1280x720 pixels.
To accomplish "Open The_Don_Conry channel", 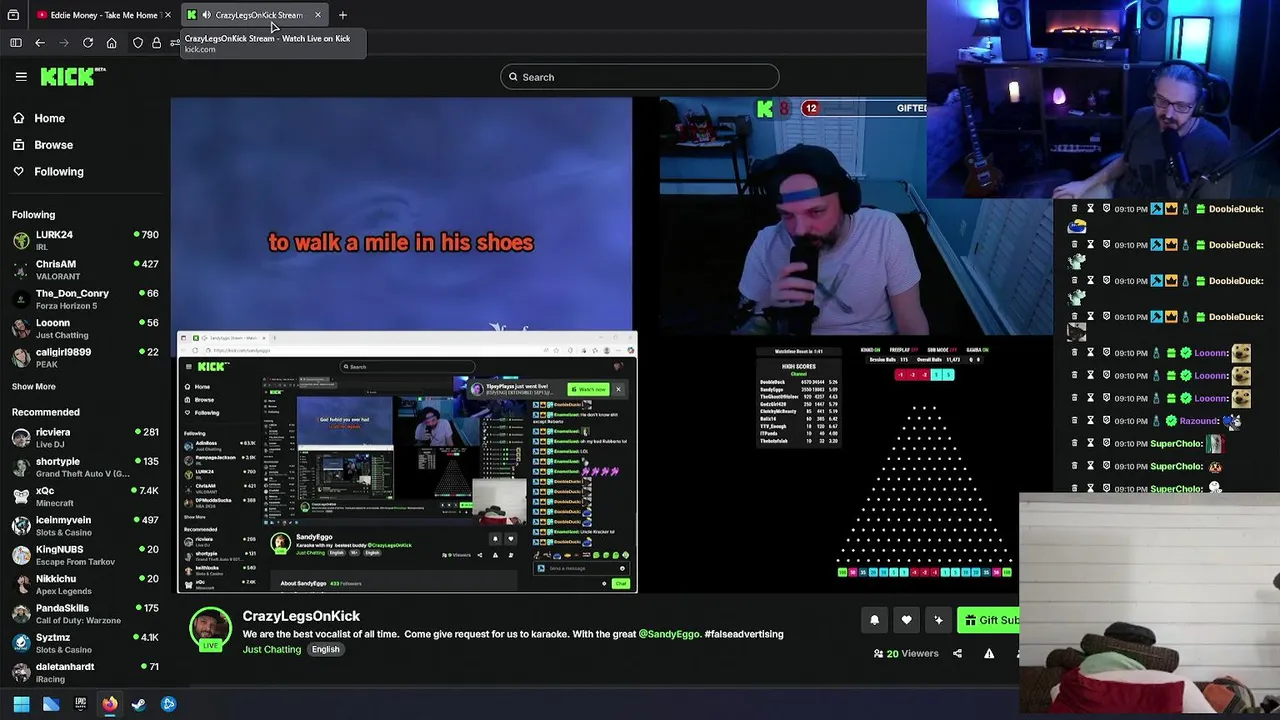I will coord(85,298).
